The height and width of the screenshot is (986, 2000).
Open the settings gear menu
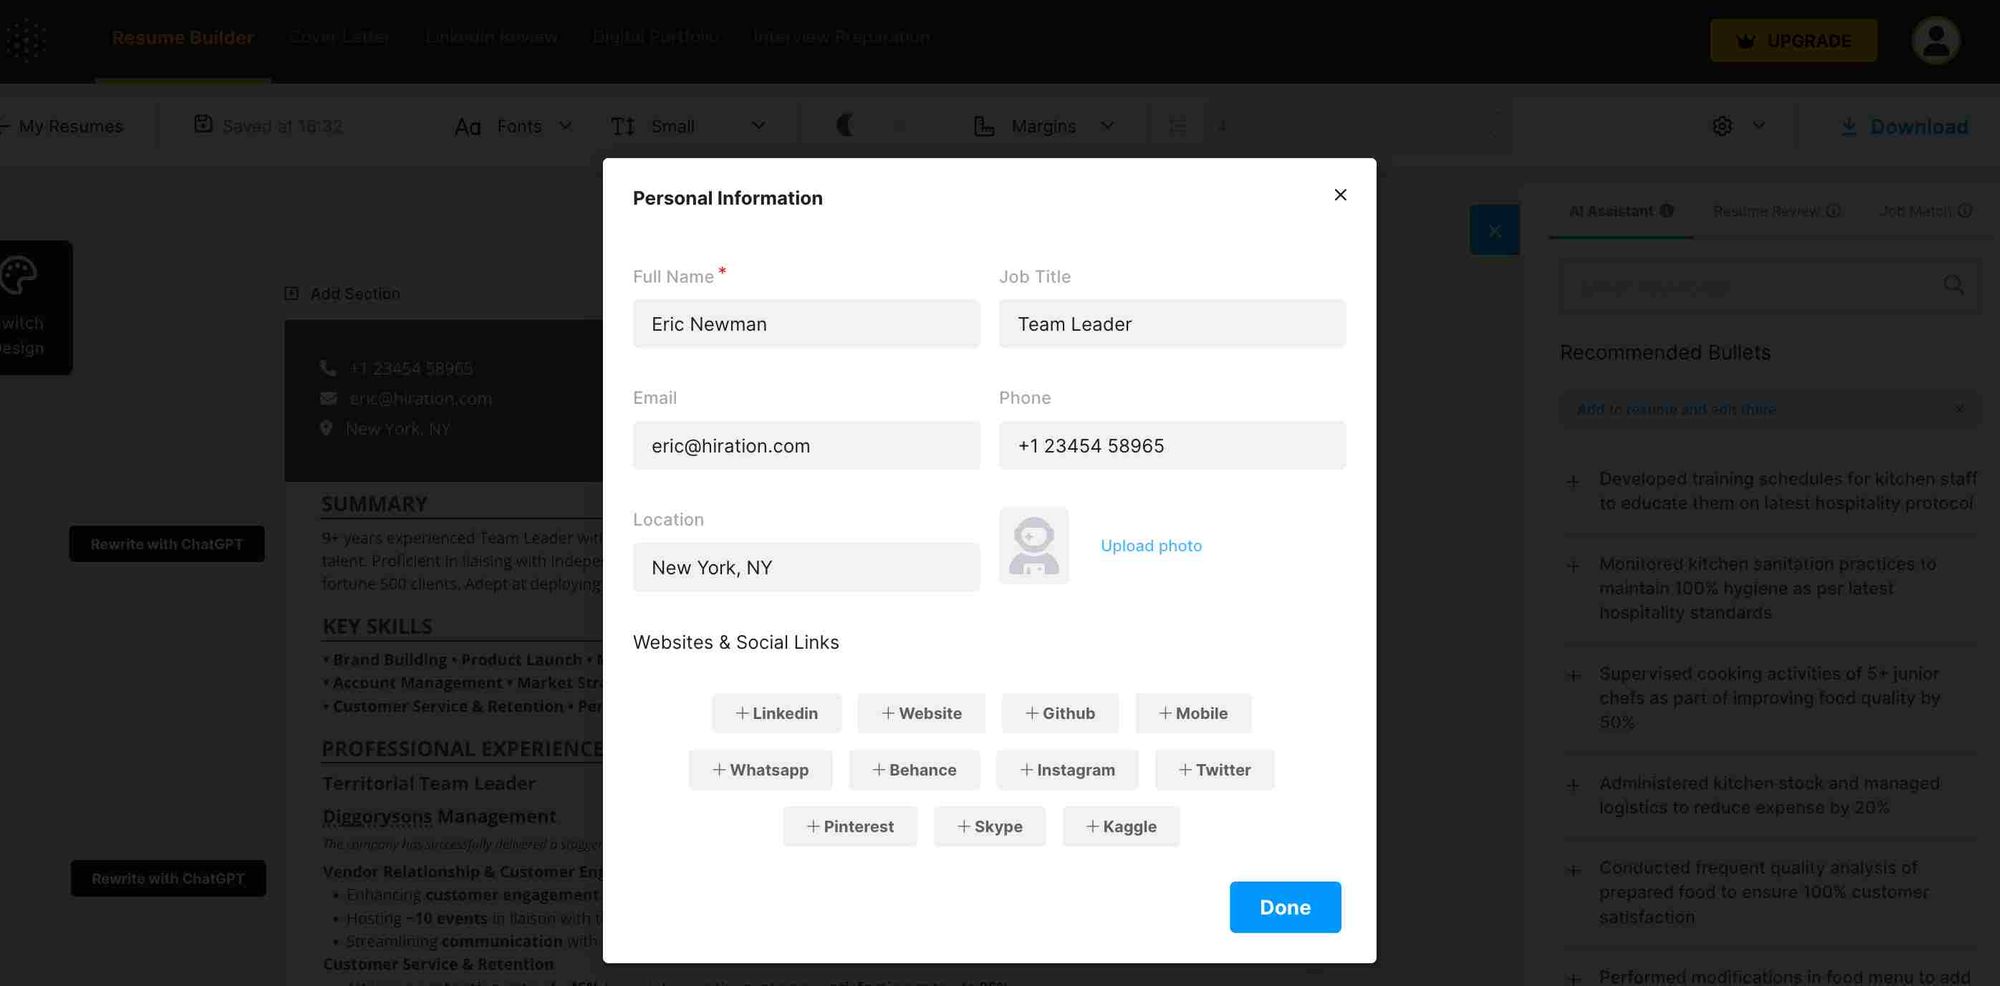click(1722, 126)
